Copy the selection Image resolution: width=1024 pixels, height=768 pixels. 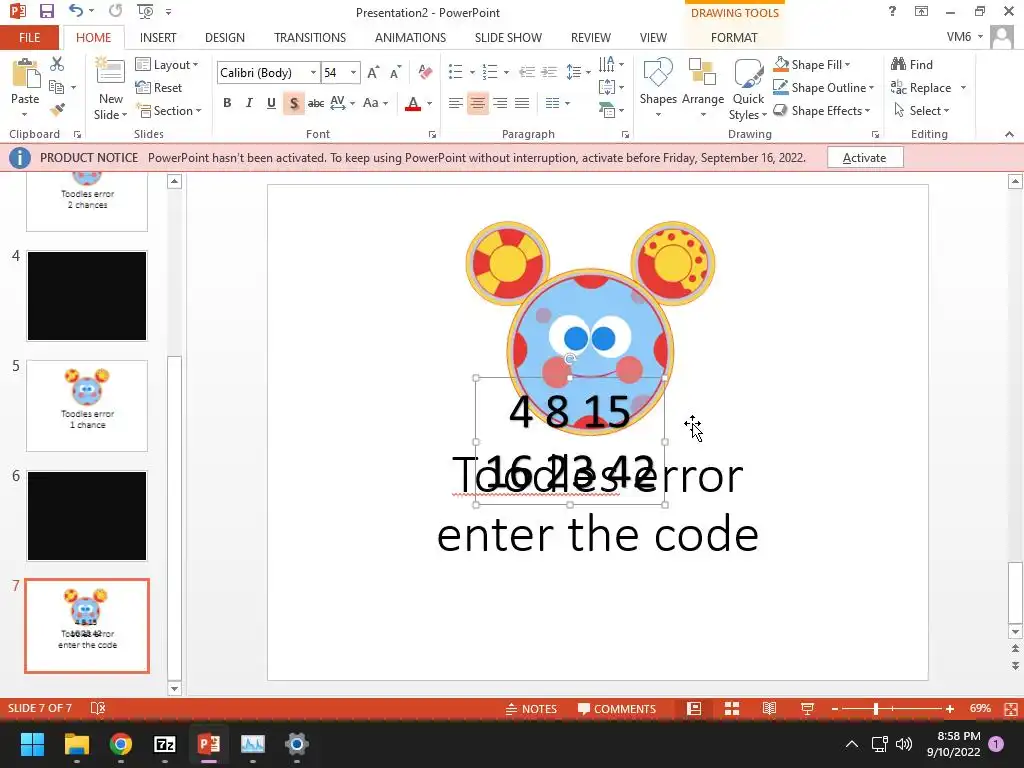57,87
